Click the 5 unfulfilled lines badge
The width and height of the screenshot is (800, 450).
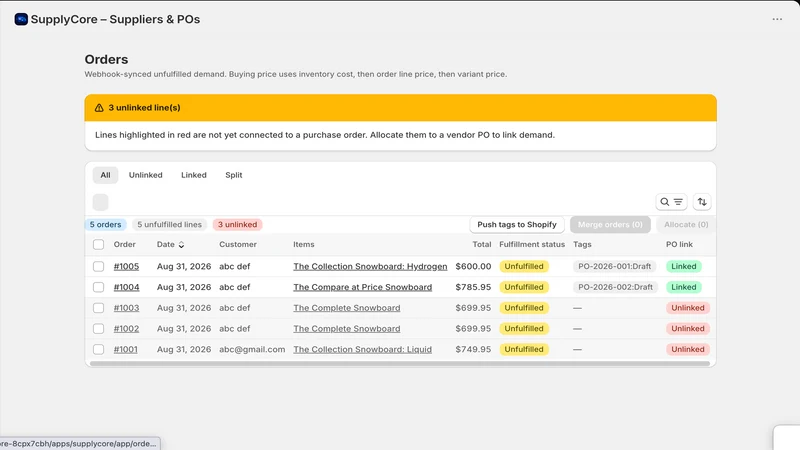pos(169,224)
